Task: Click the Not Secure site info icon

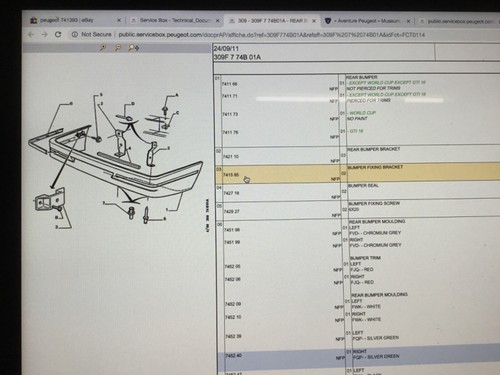Action: (x=75, y=34)
